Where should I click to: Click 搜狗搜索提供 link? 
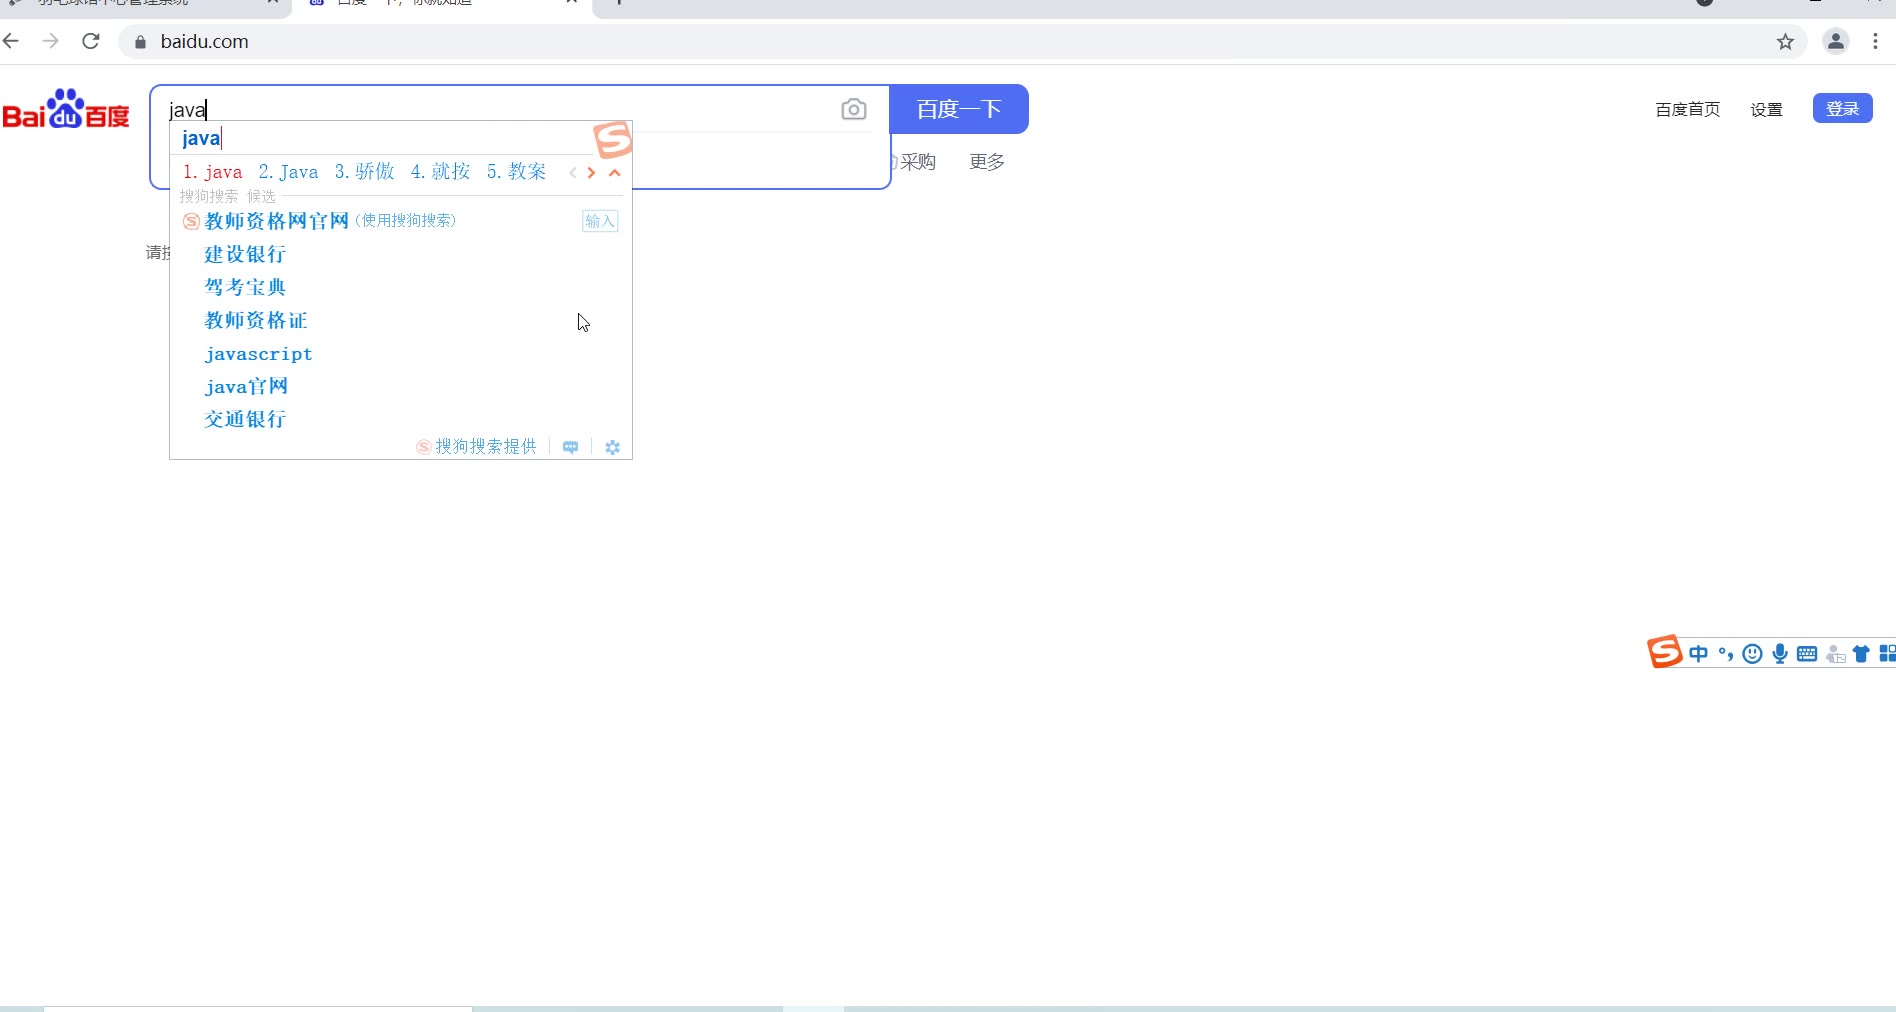tap(477, 446)
